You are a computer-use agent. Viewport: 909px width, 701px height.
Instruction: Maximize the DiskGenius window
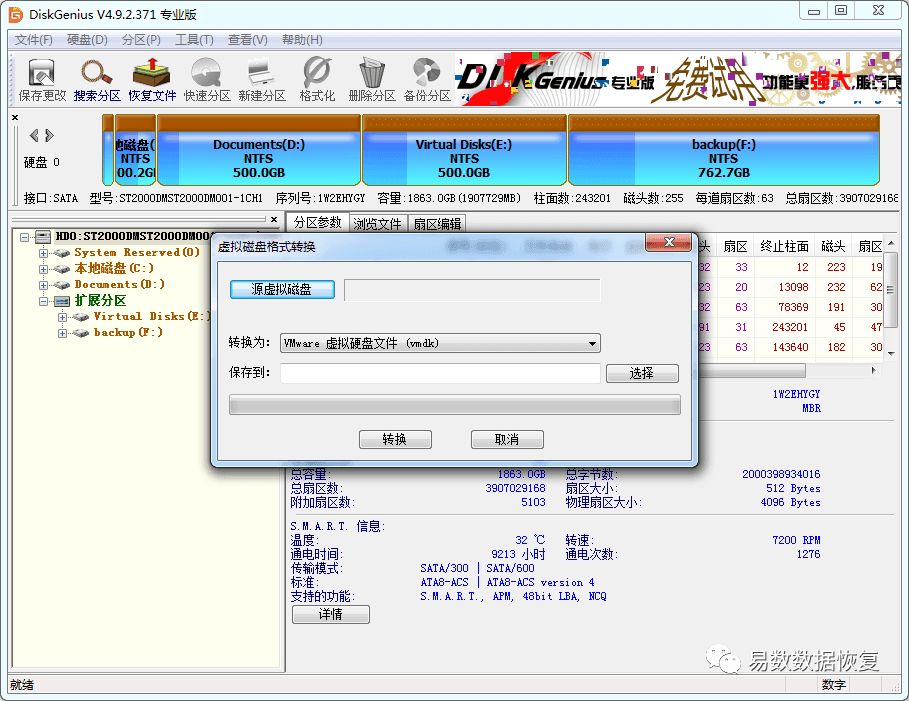pos(841,10)
